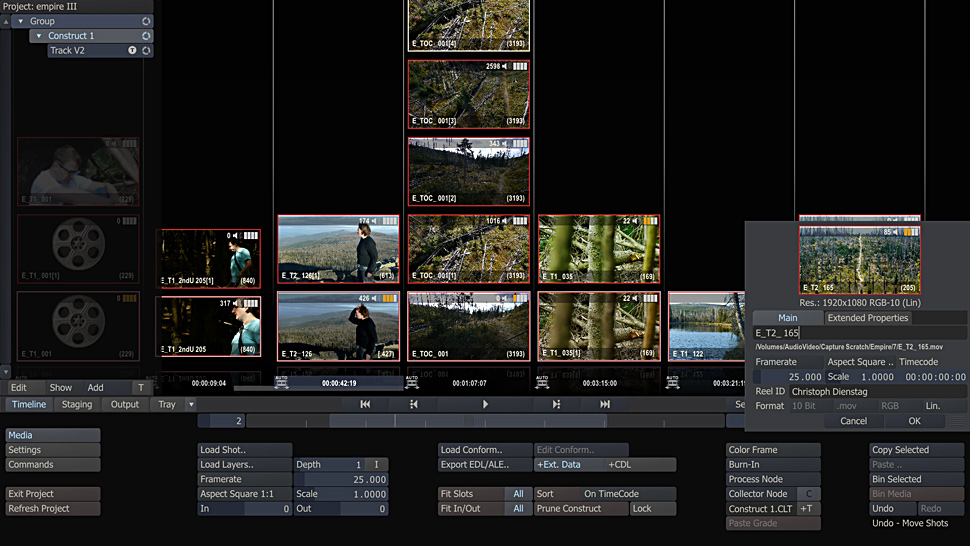This screenshot has height=546, width=970.
Task: Collapse the Group tree node
Action: click(x=20, y=21)
